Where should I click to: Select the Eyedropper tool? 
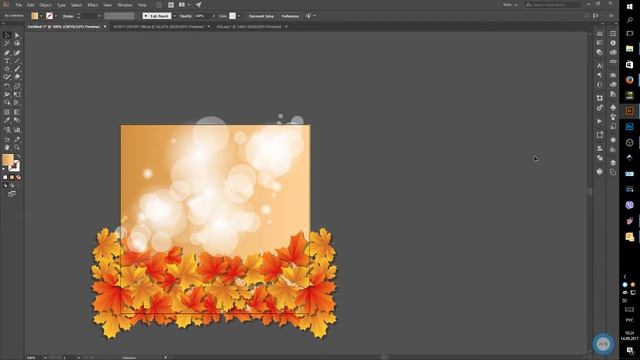tap(7, 120)
